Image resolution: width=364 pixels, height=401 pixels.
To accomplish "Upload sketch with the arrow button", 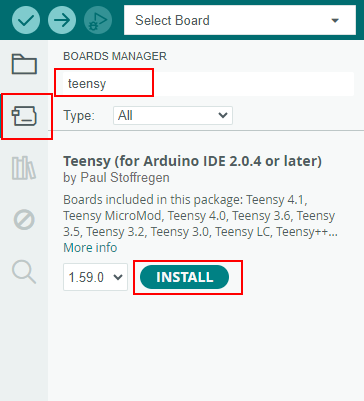I will pos(62,20).
